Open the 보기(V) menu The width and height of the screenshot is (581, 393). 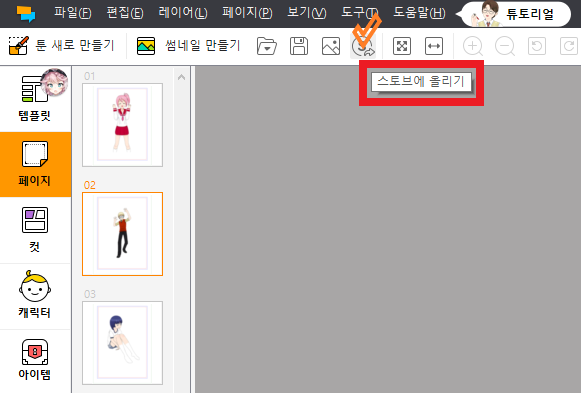(307, 13)
